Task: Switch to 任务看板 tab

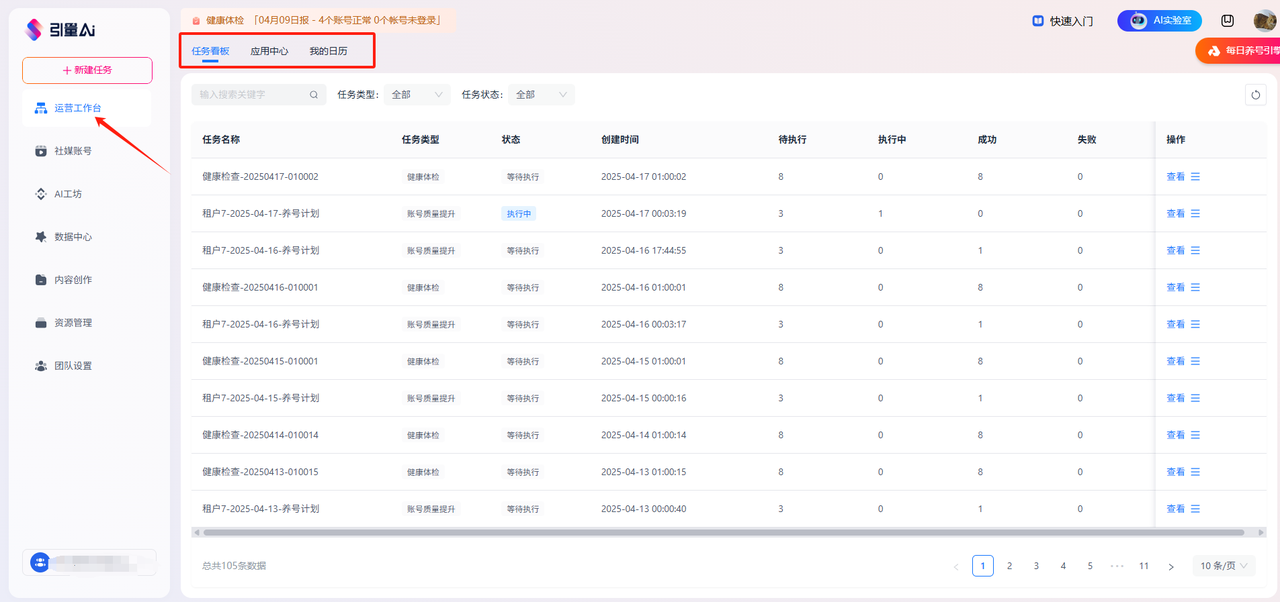Action: coord(210,51)
